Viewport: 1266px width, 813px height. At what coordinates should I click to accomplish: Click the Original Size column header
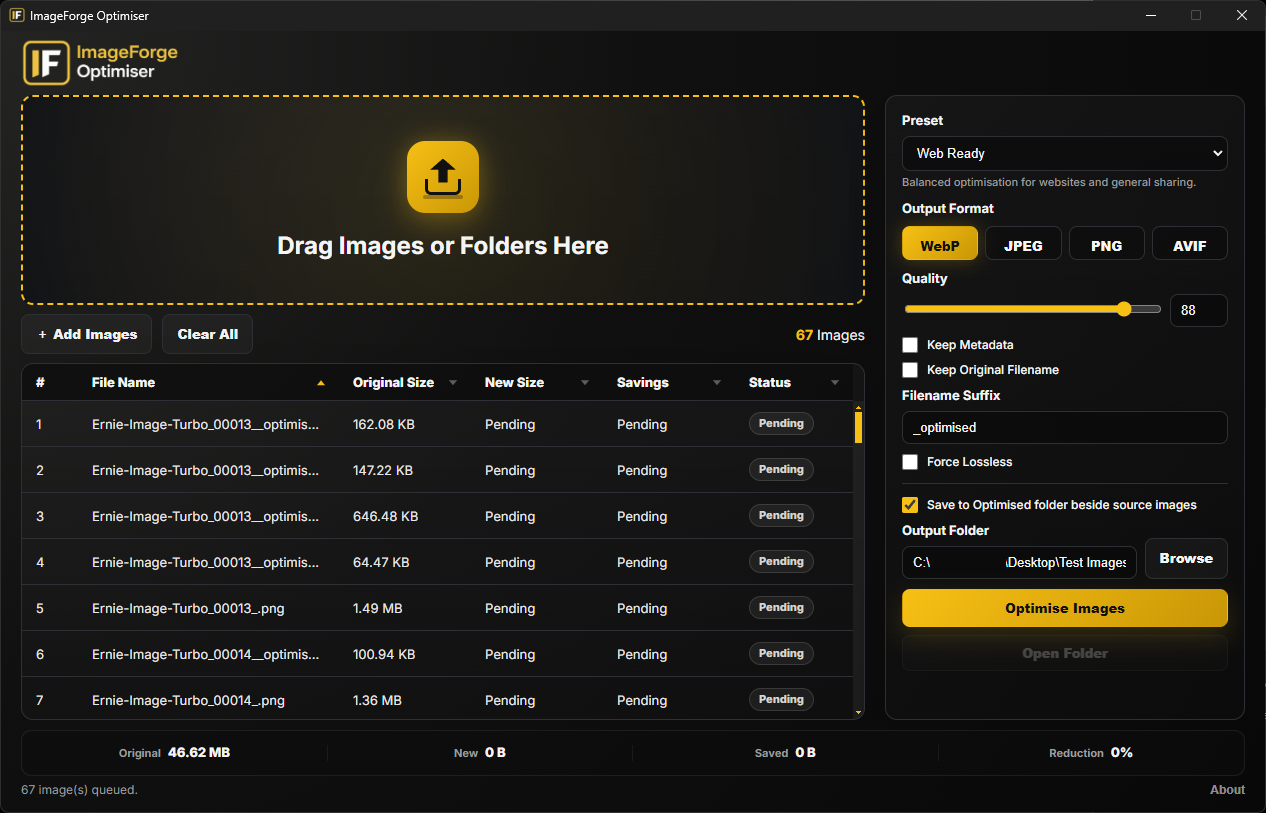393,383
